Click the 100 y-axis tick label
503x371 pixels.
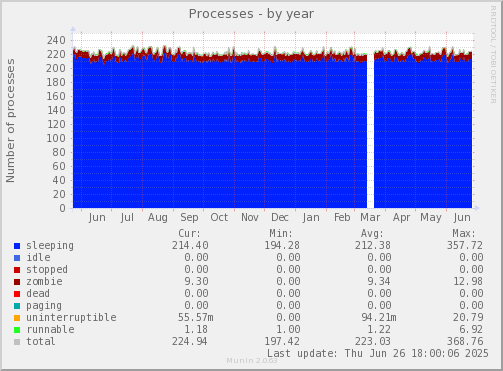tap(56, 138)
